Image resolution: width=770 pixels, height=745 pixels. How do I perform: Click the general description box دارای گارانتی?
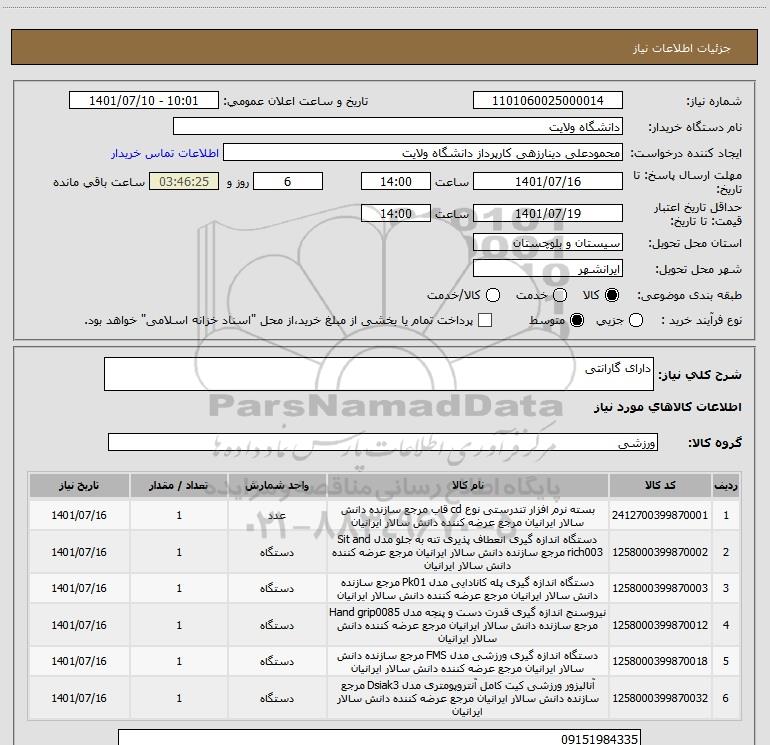[379, 374]
